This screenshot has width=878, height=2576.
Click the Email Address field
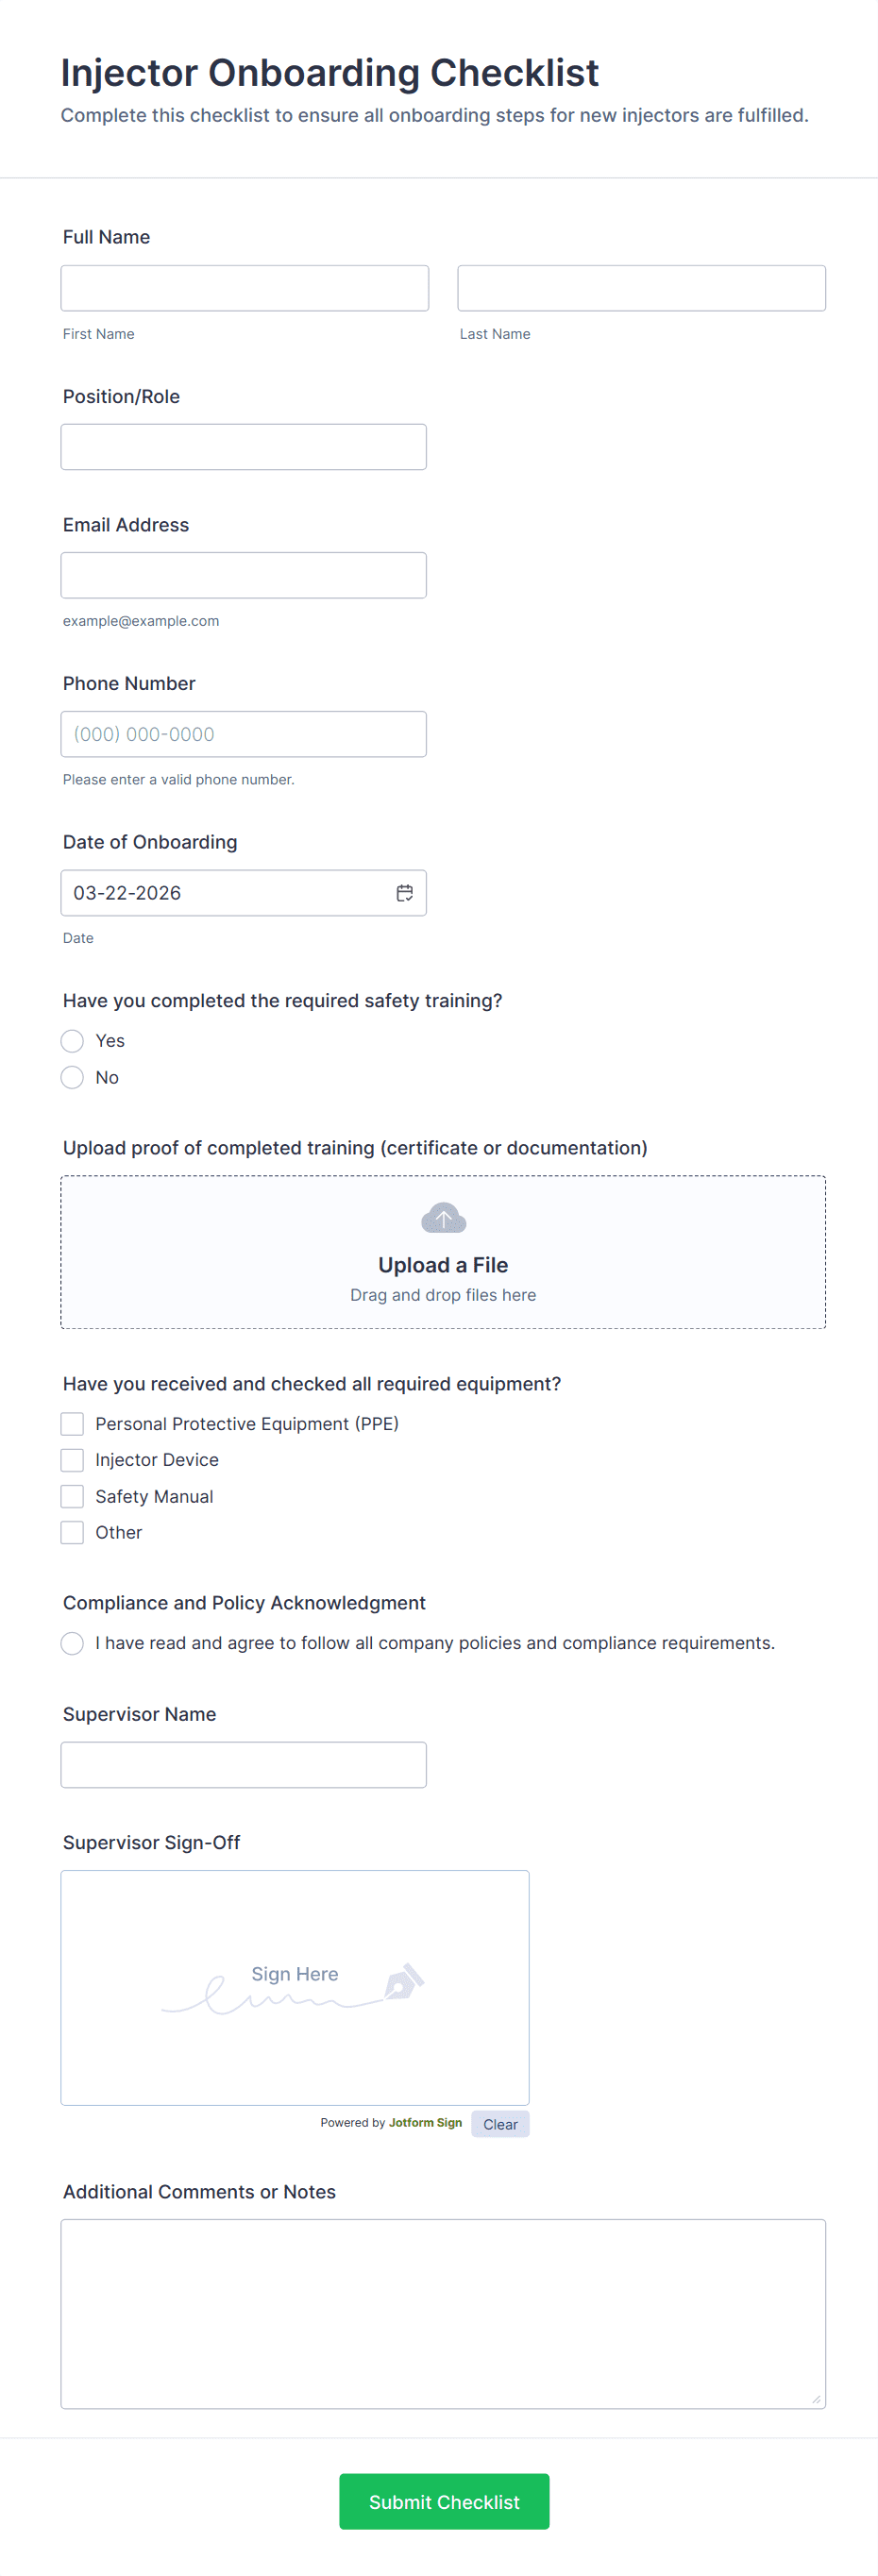point(243,574)
